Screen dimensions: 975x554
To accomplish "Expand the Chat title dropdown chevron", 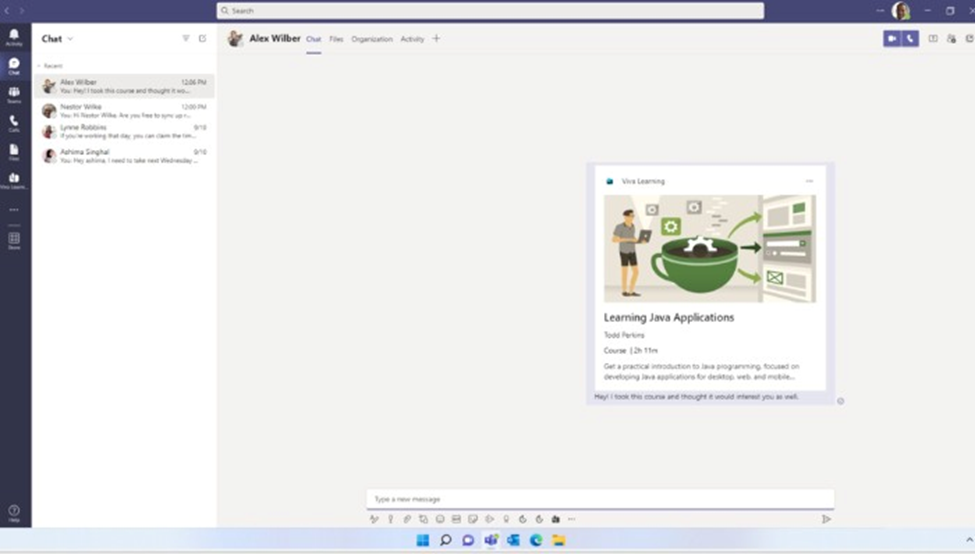I will (x=70, y=39).
